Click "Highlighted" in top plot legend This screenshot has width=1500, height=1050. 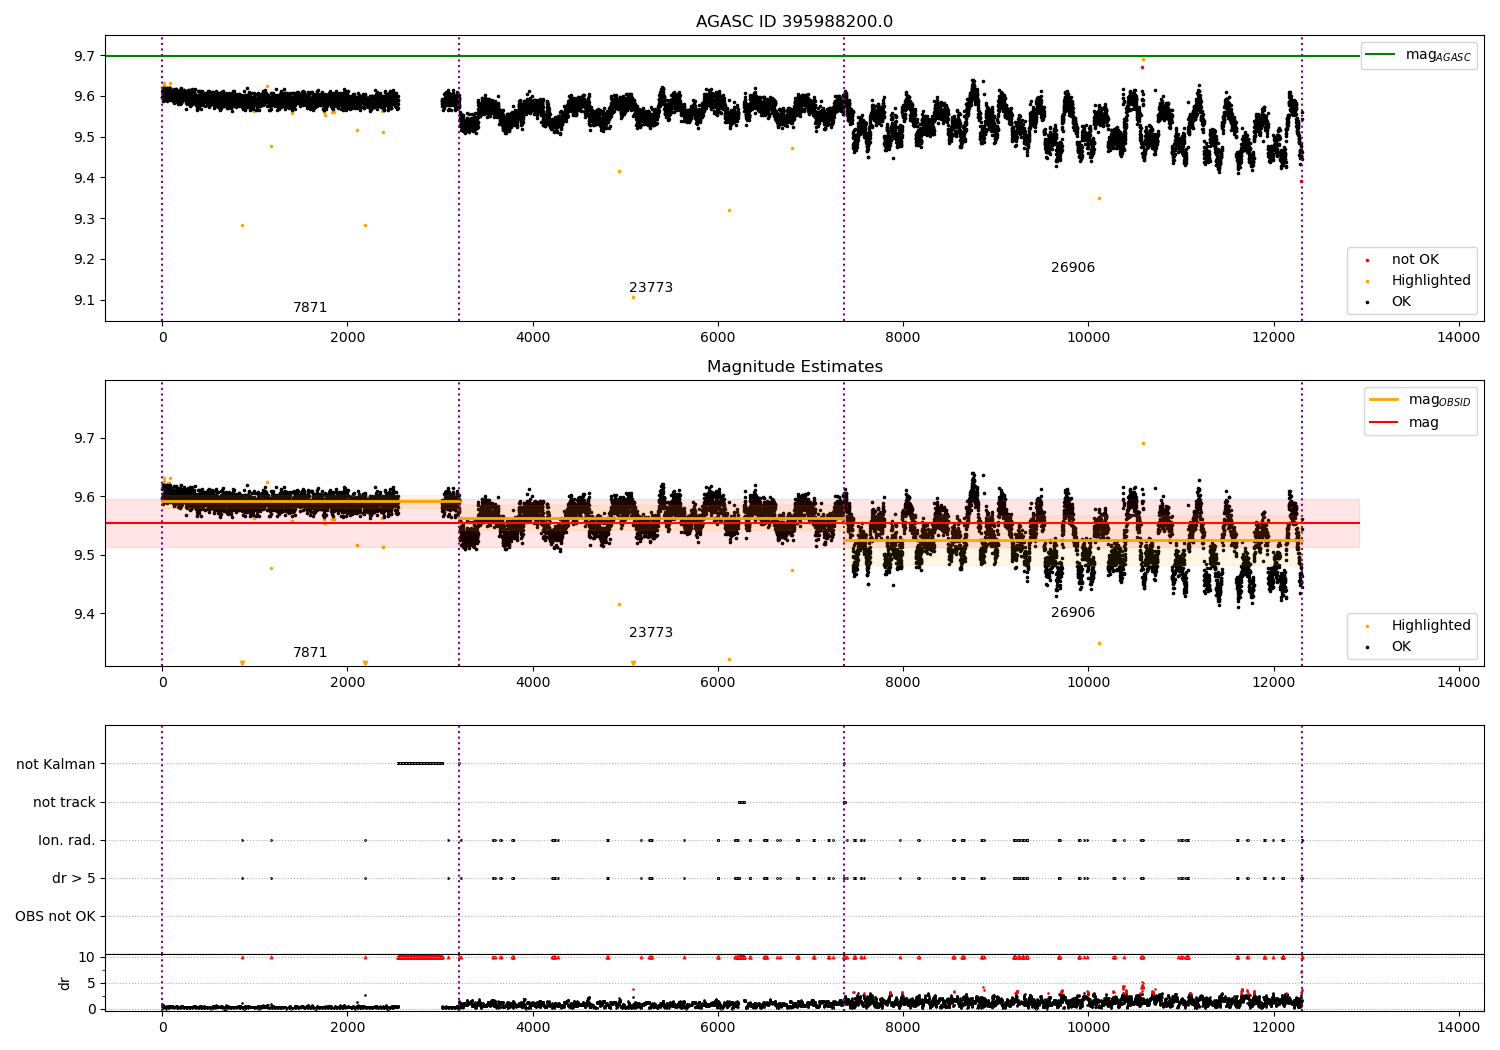(1431, 281)
